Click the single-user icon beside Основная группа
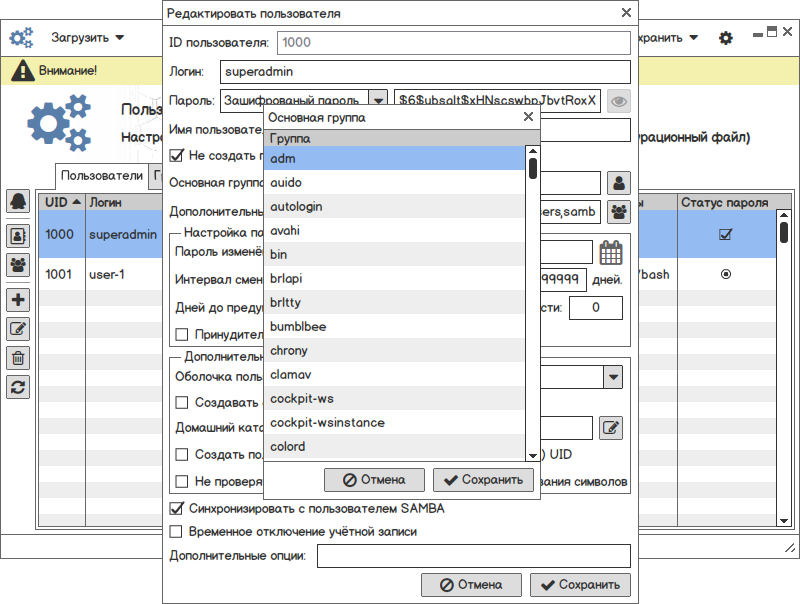The width and height of the screenshot is (800, 604). click(620, 183)
